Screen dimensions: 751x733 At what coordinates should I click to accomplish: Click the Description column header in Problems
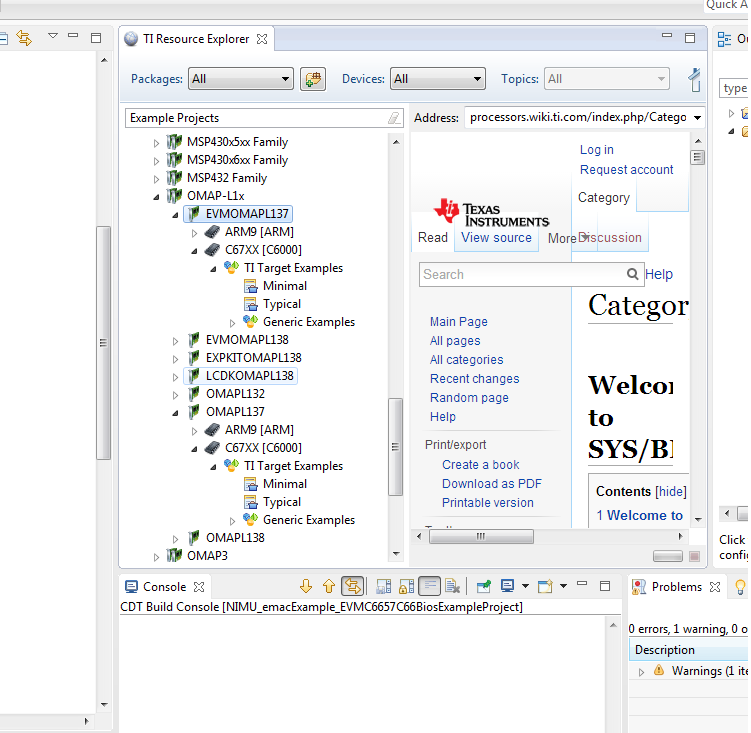point(689,650)
